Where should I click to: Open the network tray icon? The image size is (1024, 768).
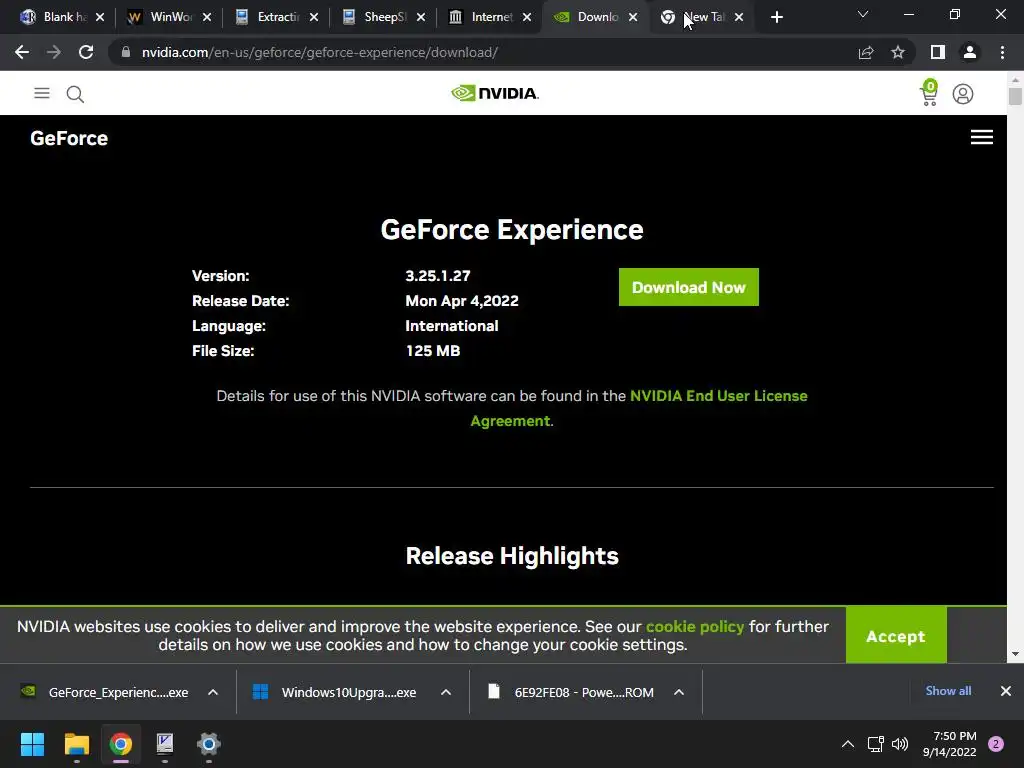(875, 744)
